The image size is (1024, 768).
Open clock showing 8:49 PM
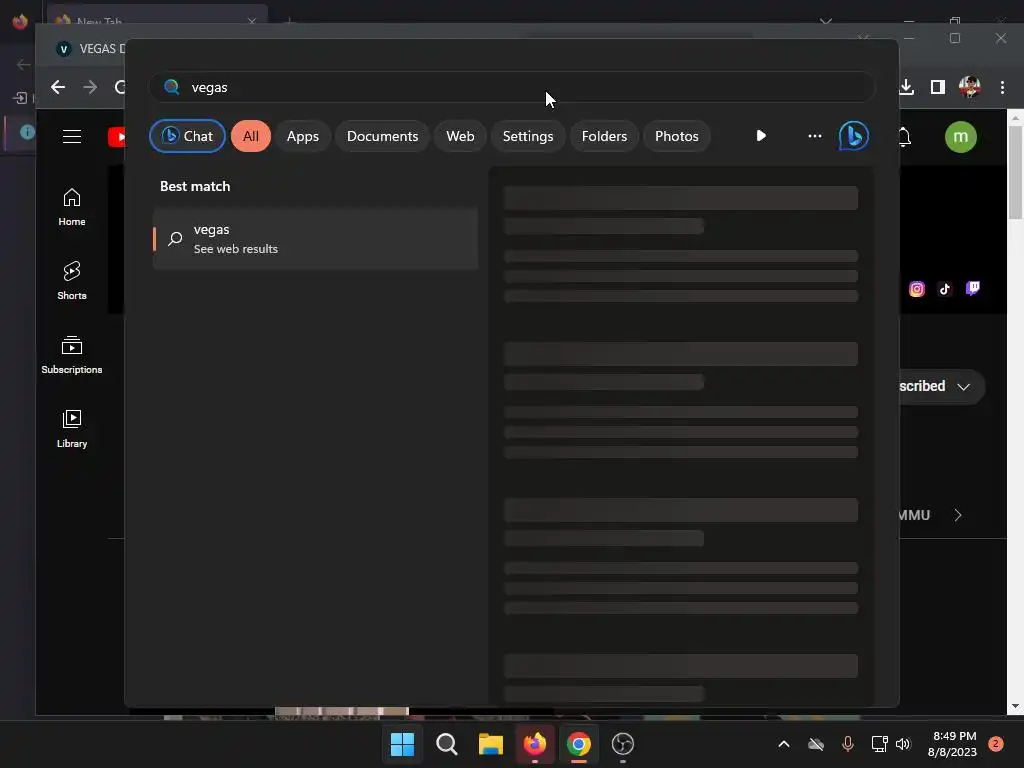pyautogui.click(x=953, y=744)
